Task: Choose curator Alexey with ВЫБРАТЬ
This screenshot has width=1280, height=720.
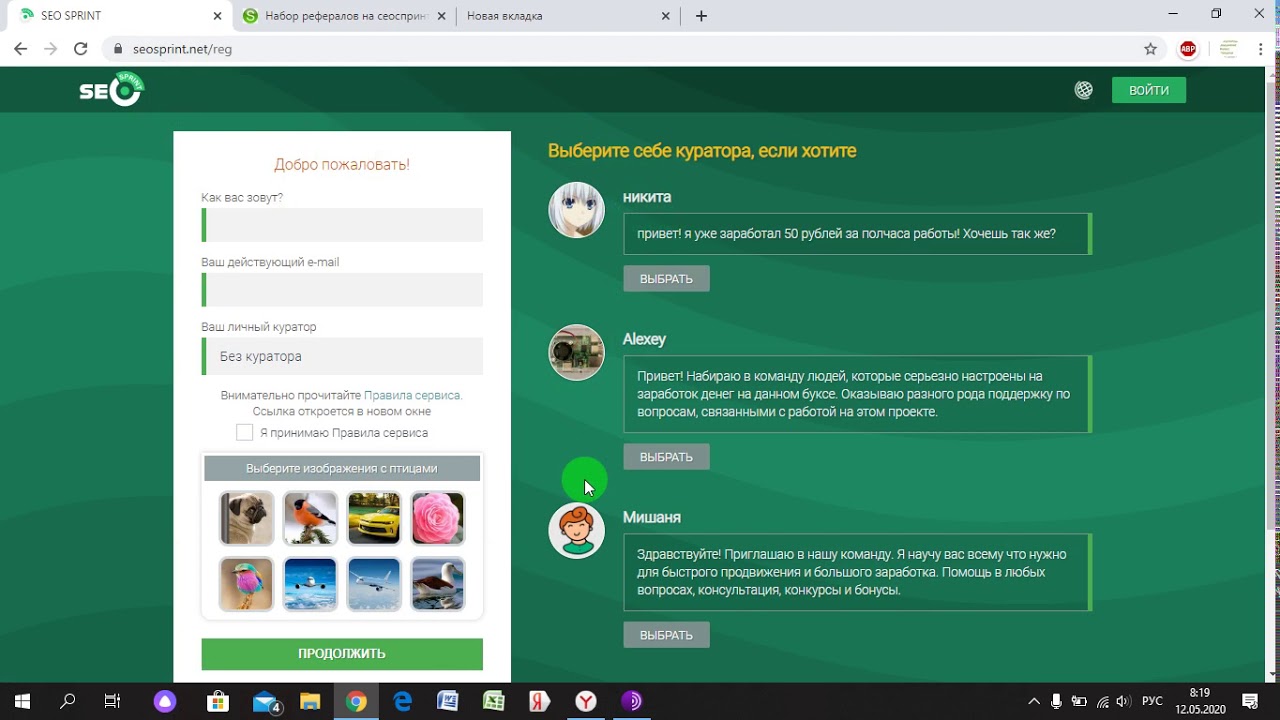Action: click(x=666, y=457)
